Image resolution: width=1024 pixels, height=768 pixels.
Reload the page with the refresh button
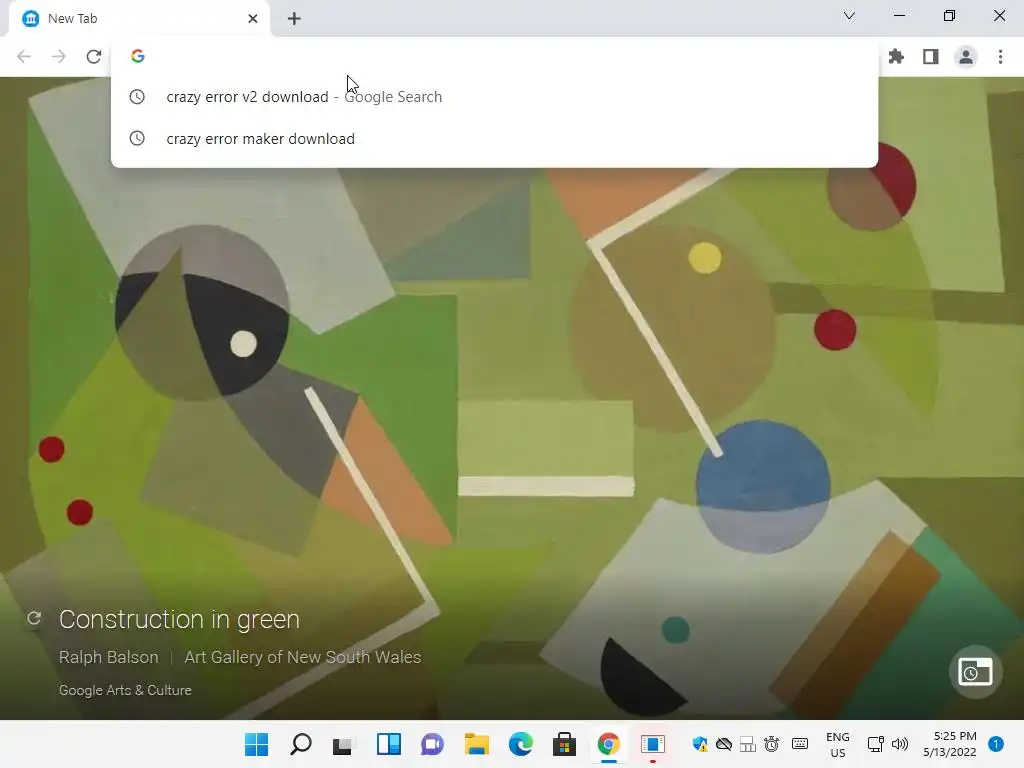tap(93, 57)
